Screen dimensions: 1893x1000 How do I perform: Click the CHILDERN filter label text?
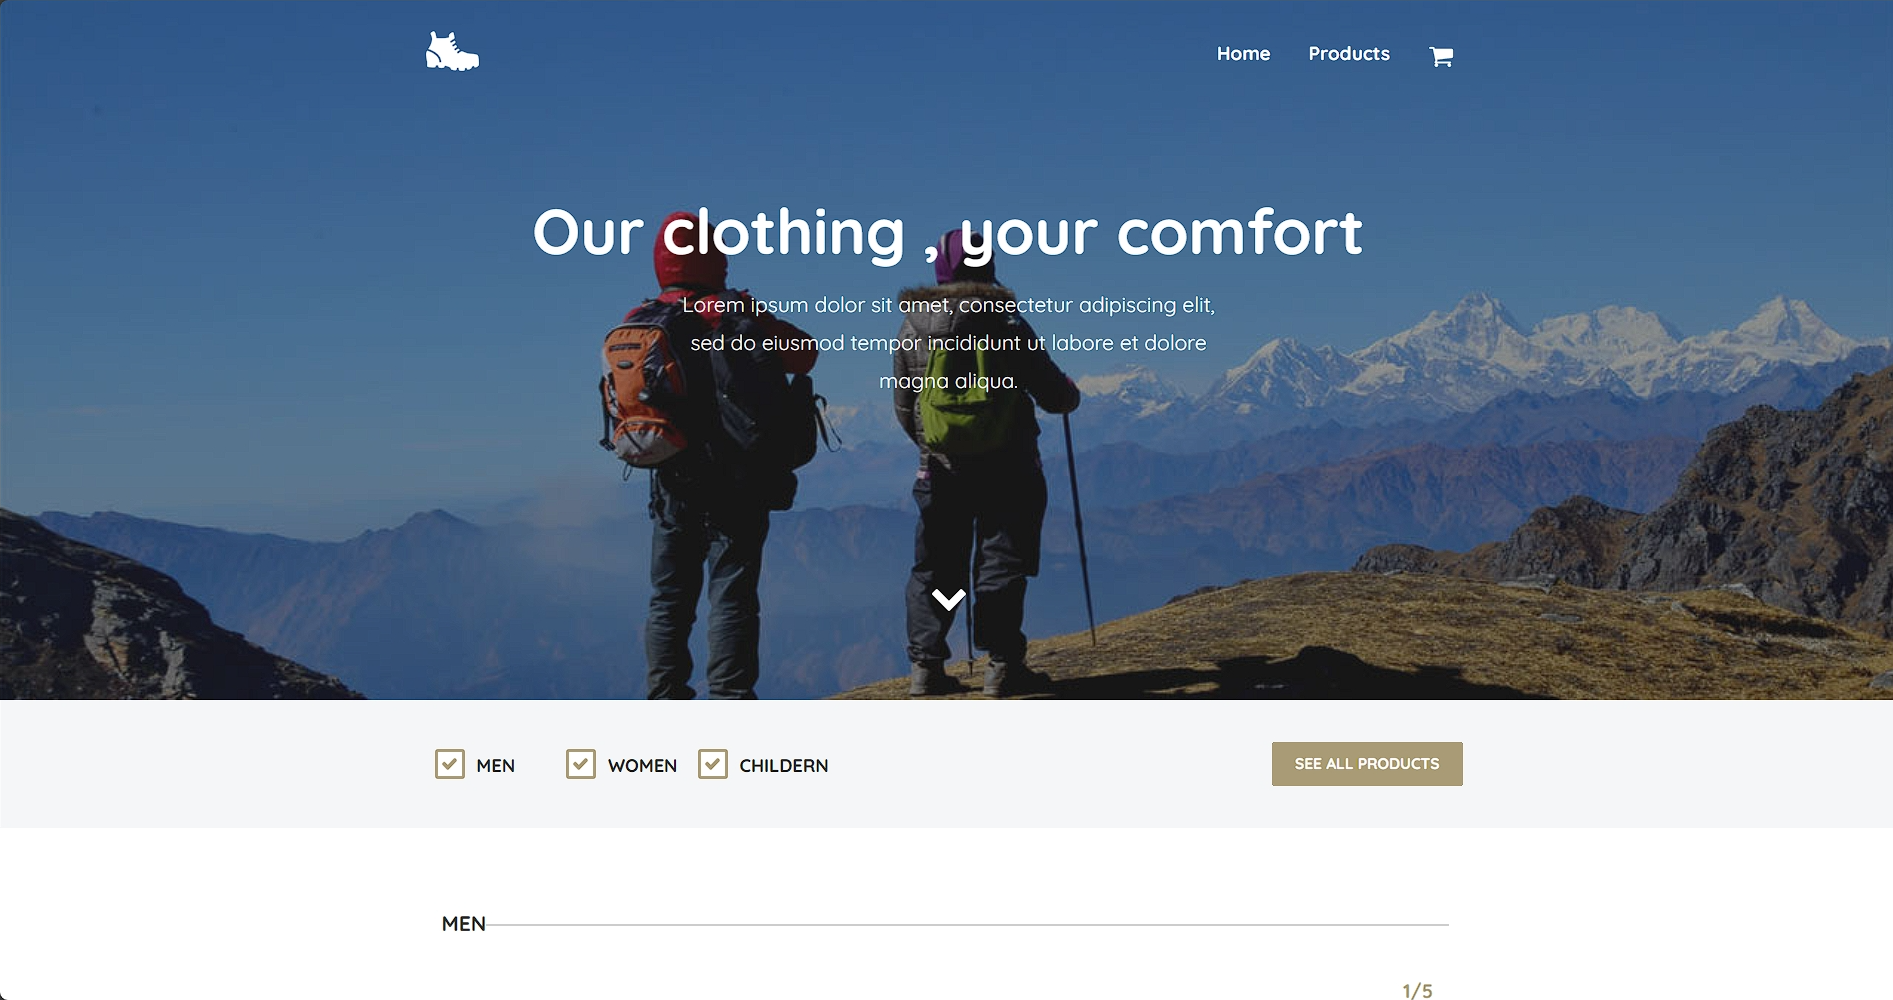783,766
